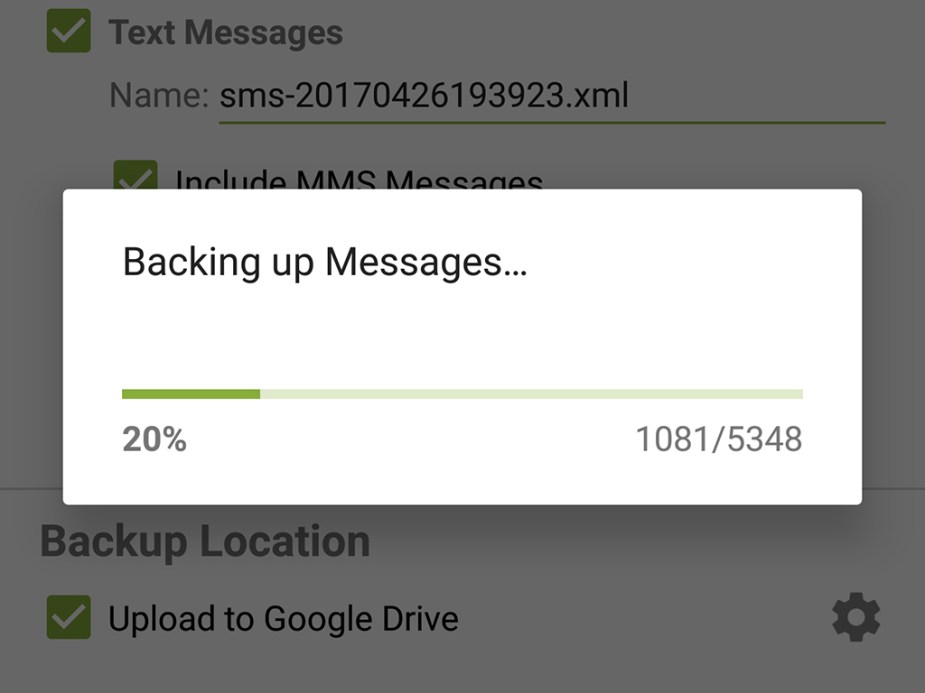Click the filled green part of progress bar

pyautogui.click(x=191, y=394)
